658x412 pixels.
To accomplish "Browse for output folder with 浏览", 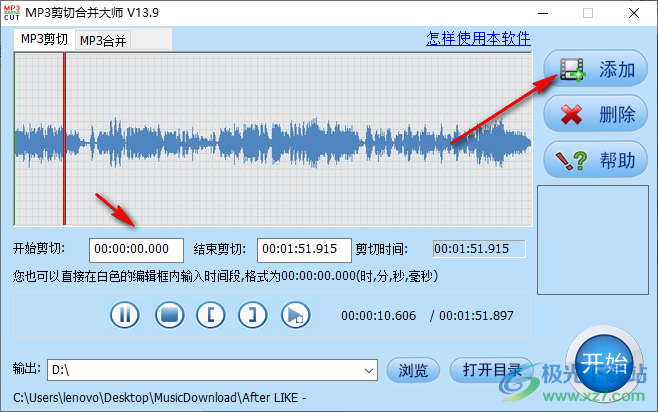I will [413, 370].
